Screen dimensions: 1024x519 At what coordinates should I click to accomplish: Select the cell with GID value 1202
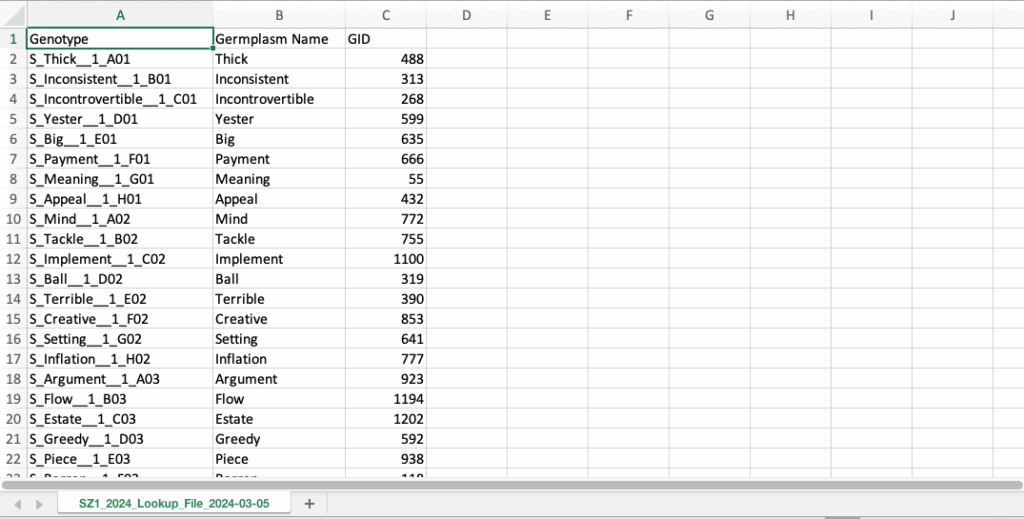tap(385, 419)
